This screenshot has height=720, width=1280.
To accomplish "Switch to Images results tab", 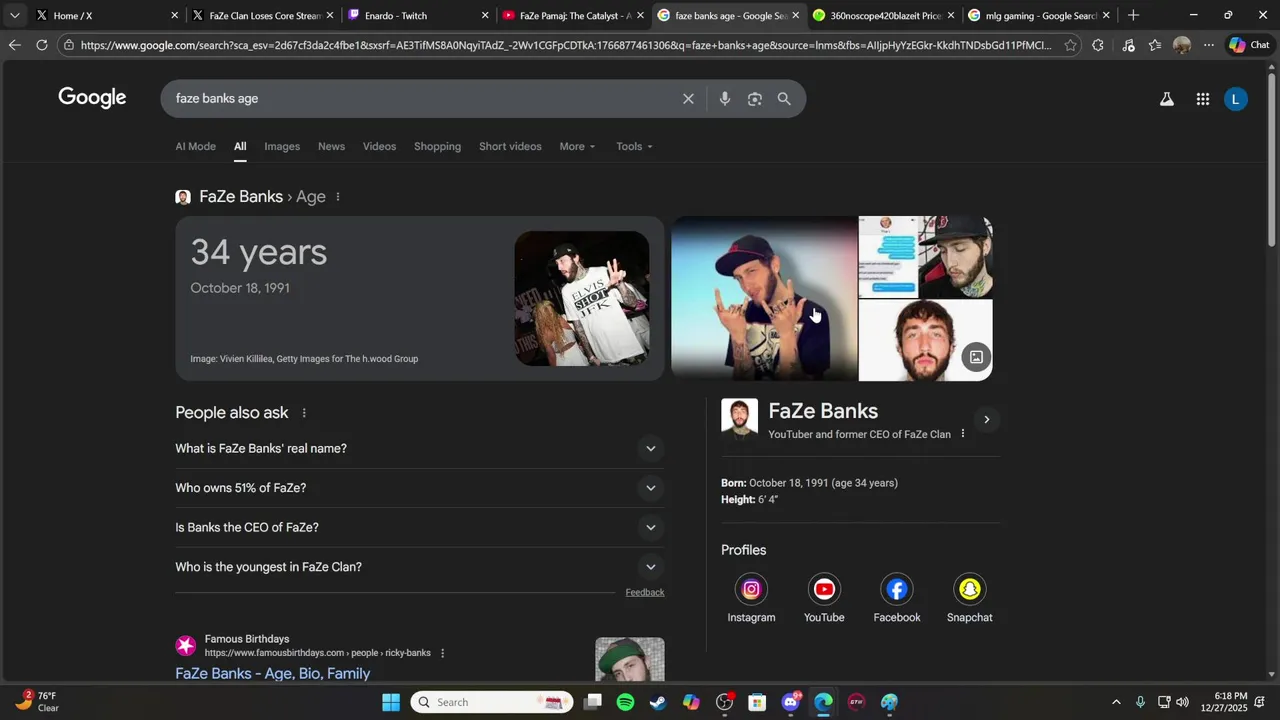I will [x=282, y=147].
